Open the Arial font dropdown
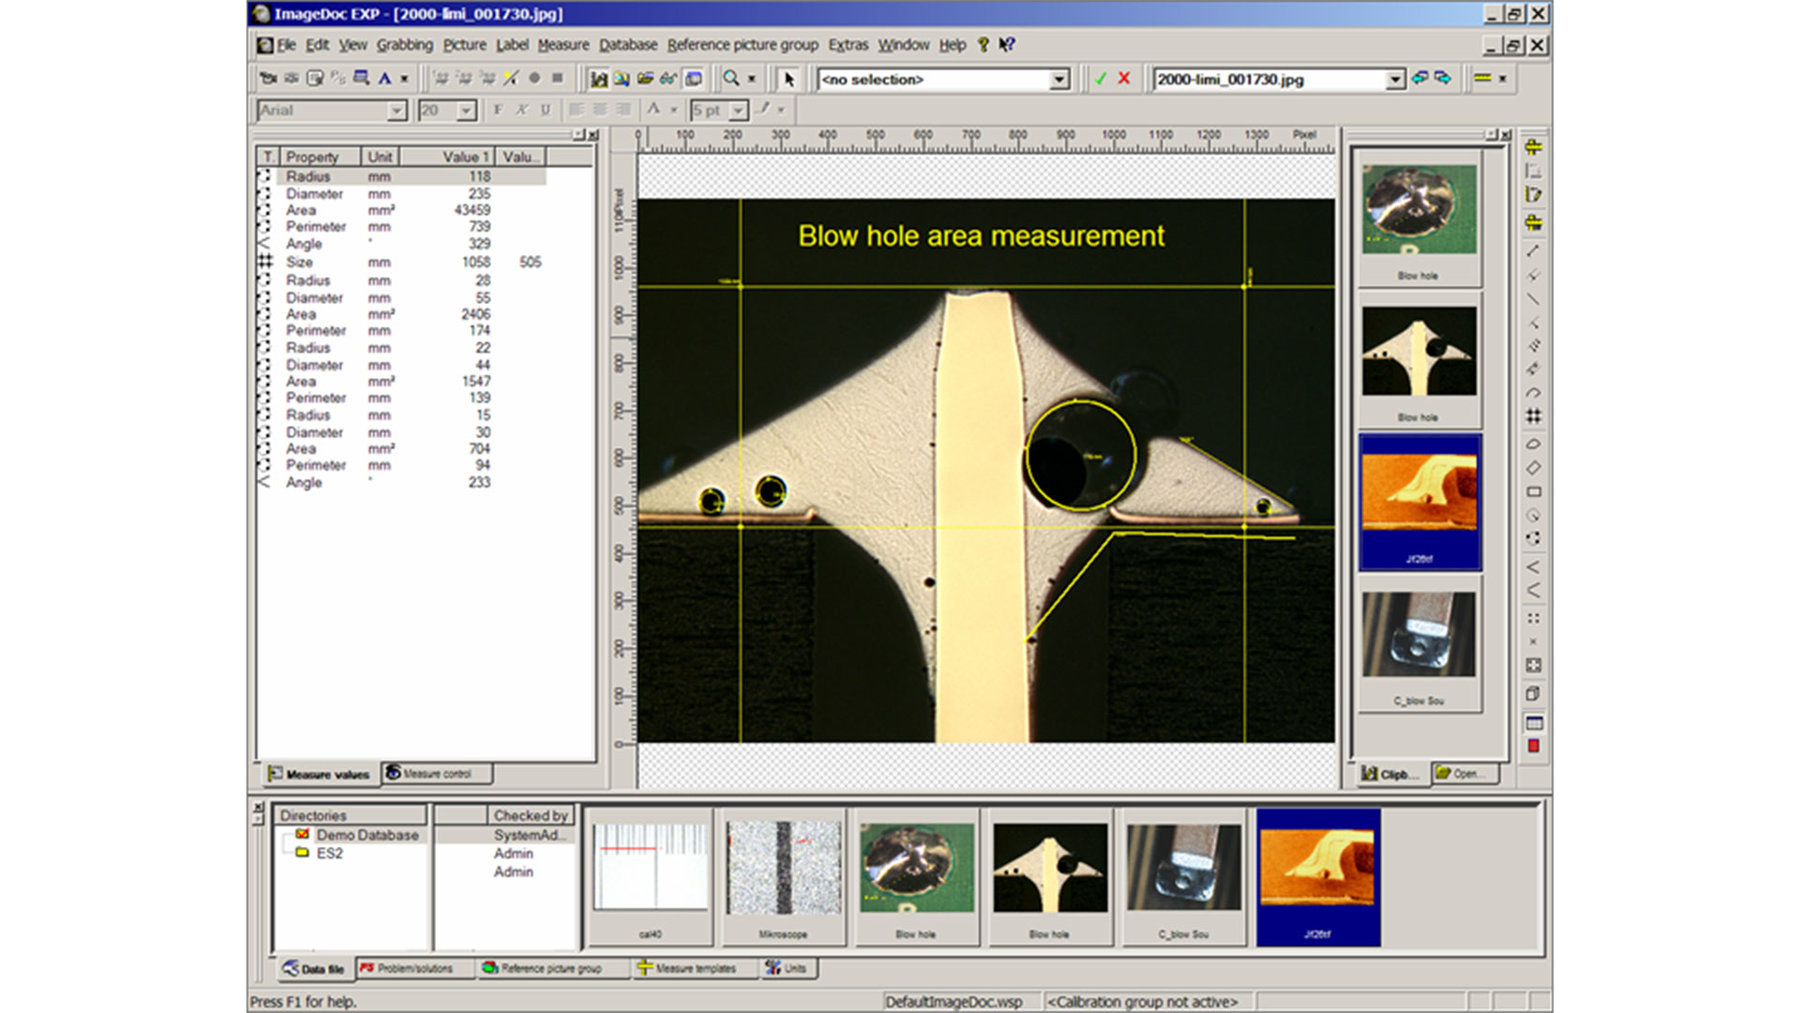This screenshot has height=1013, width=1800. pos(396,111)
